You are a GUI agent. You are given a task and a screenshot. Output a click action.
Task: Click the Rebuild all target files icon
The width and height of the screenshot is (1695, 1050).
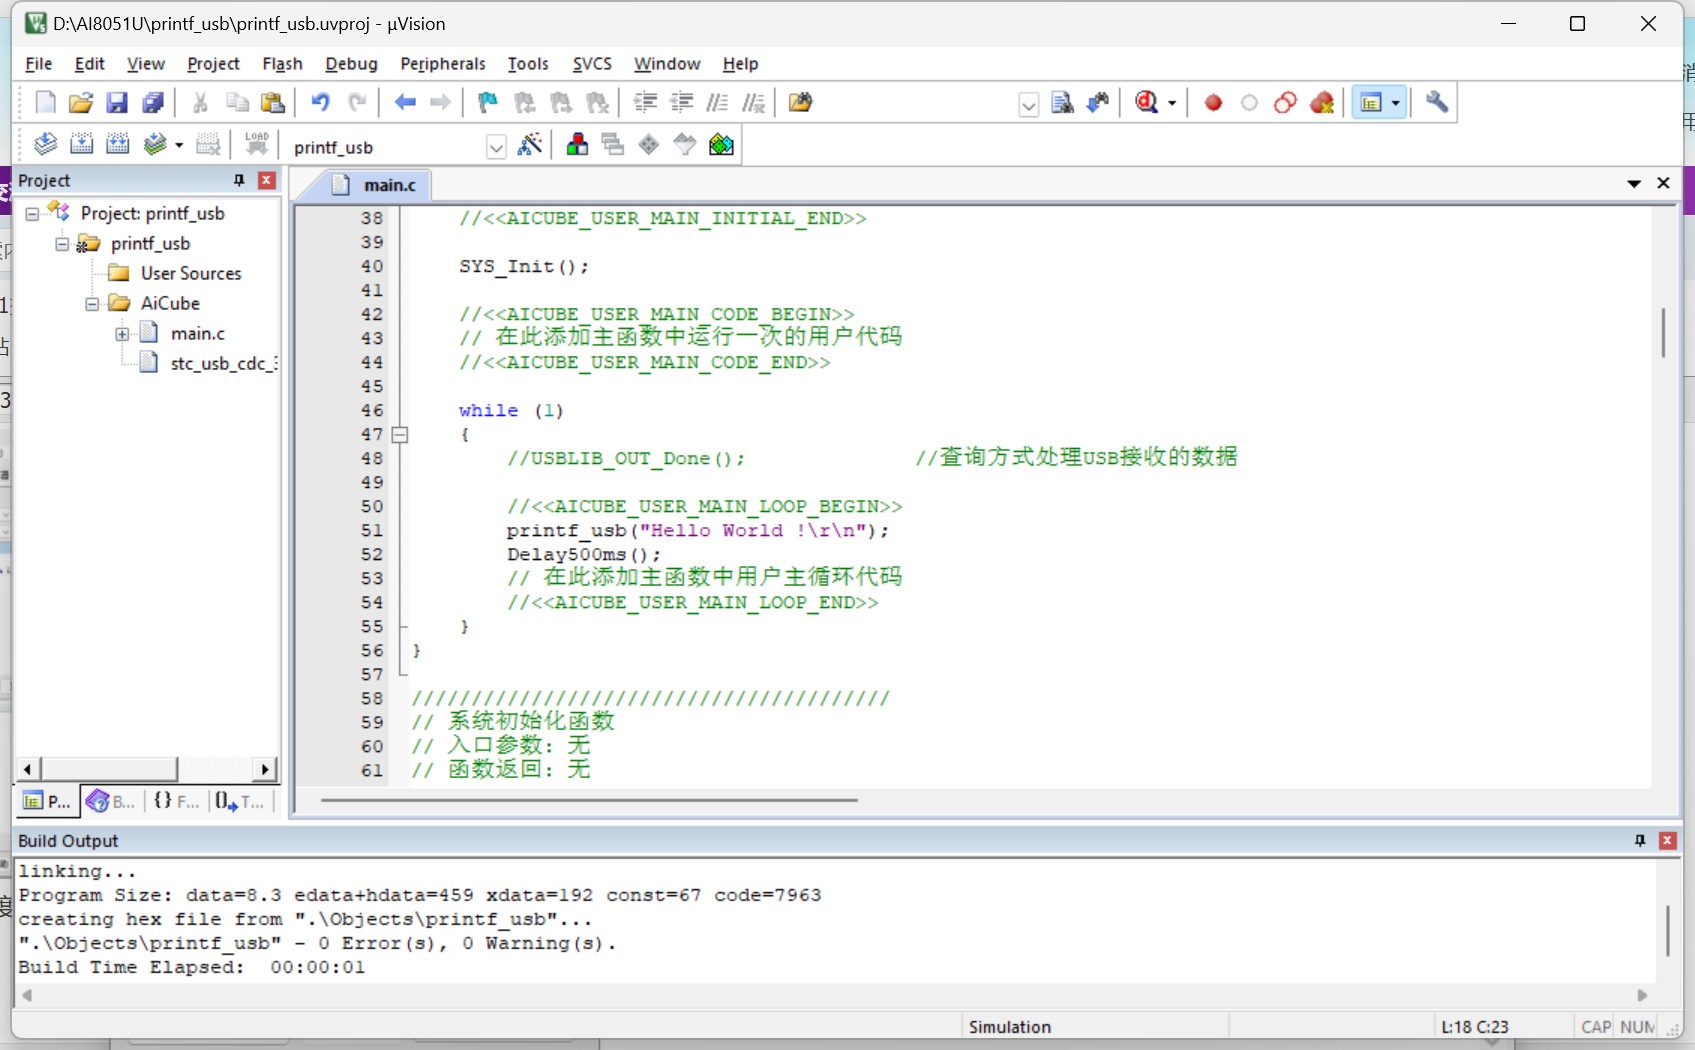click(x=118, y=145)
